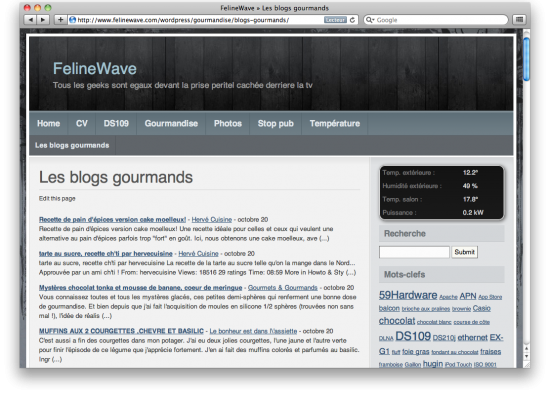Open the FelineWave site title link
550x395 pixels.
[x=95, y=68]
